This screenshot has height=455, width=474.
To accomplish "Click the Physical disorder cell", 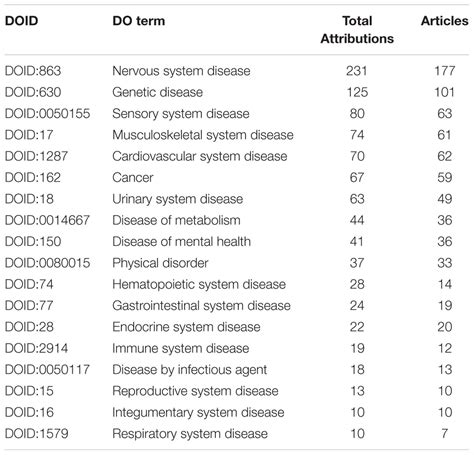I will pos(160,263).
